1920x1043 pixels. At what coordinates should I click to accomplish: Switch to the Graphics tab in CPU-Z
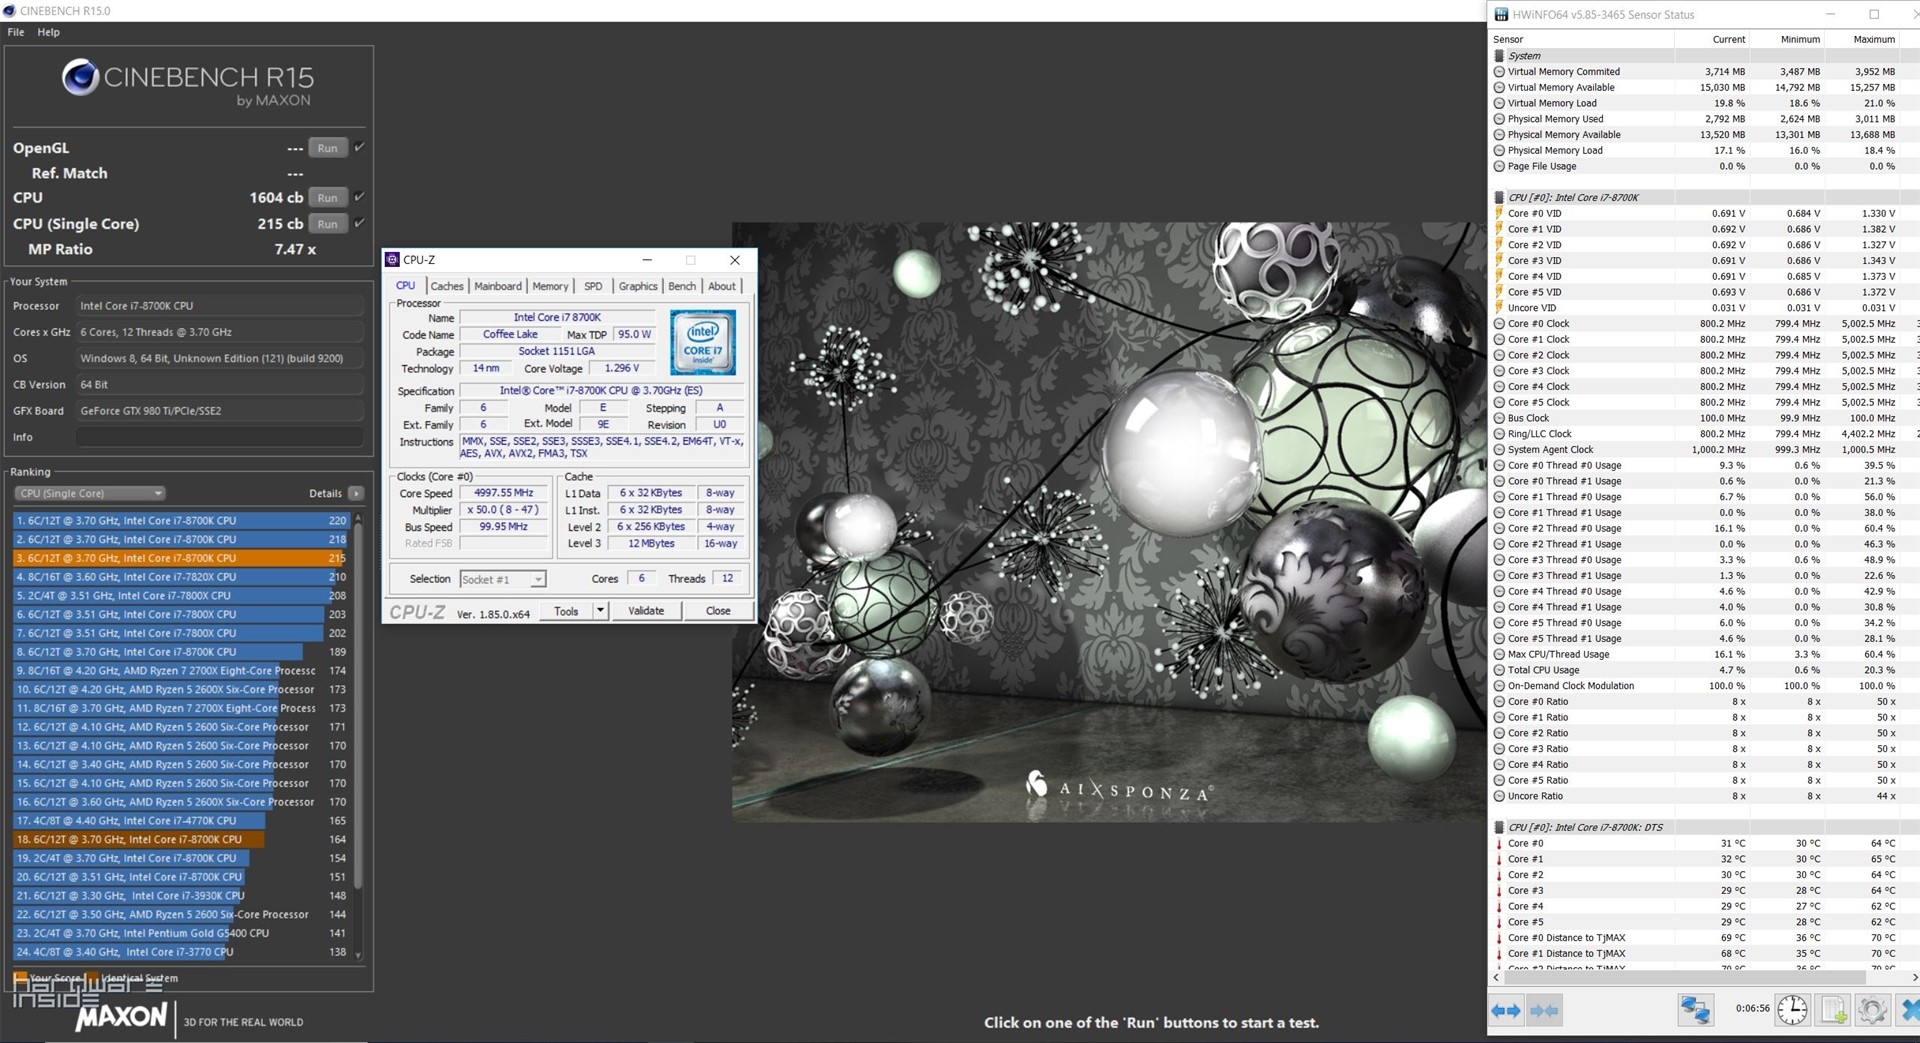(x=638, y=286)
